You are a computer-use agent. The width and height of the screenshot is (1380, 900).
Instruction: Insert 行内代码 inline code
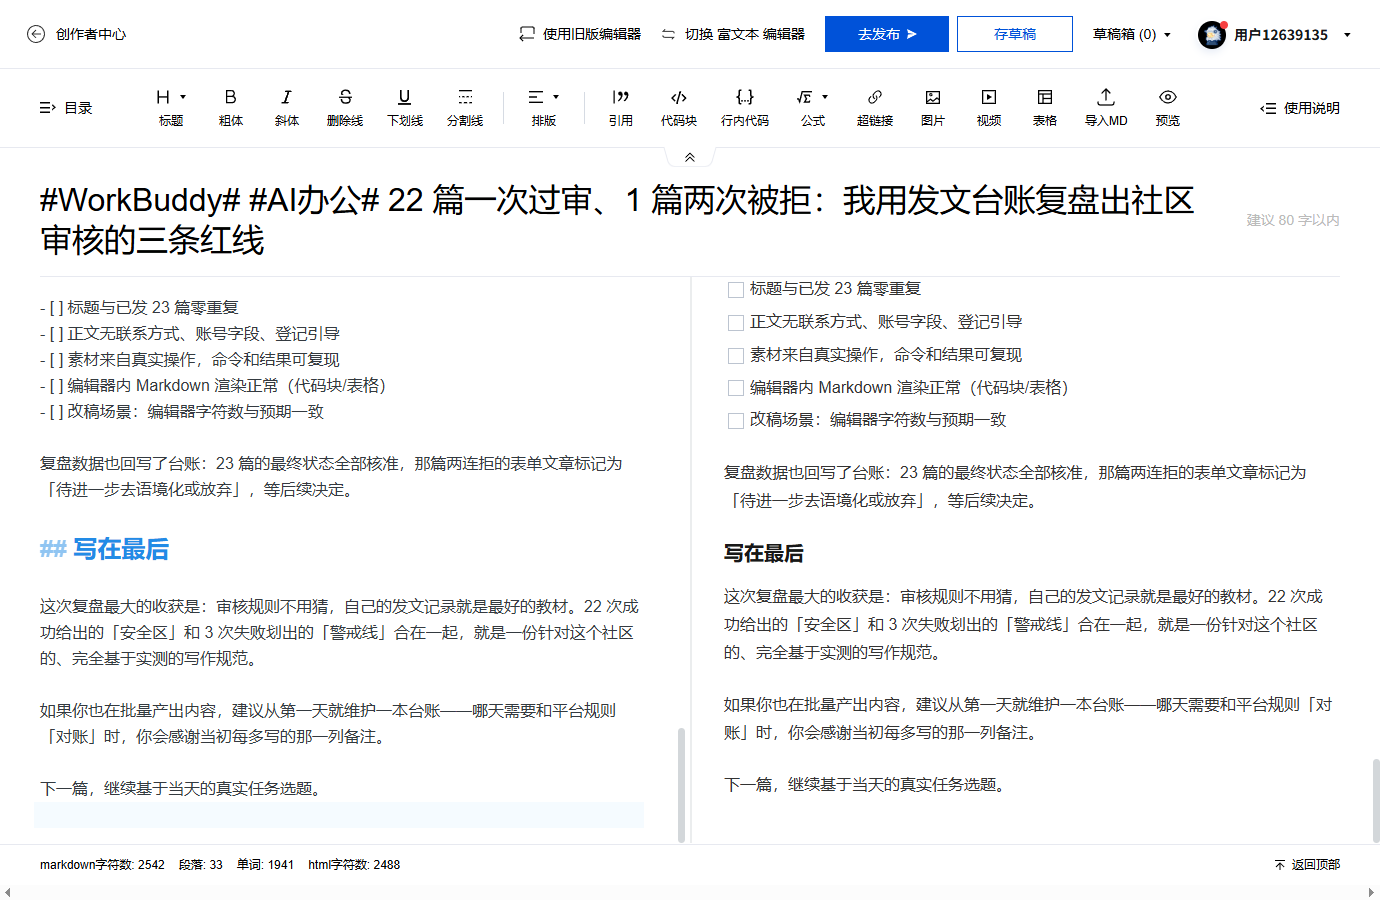coord(745,108)
